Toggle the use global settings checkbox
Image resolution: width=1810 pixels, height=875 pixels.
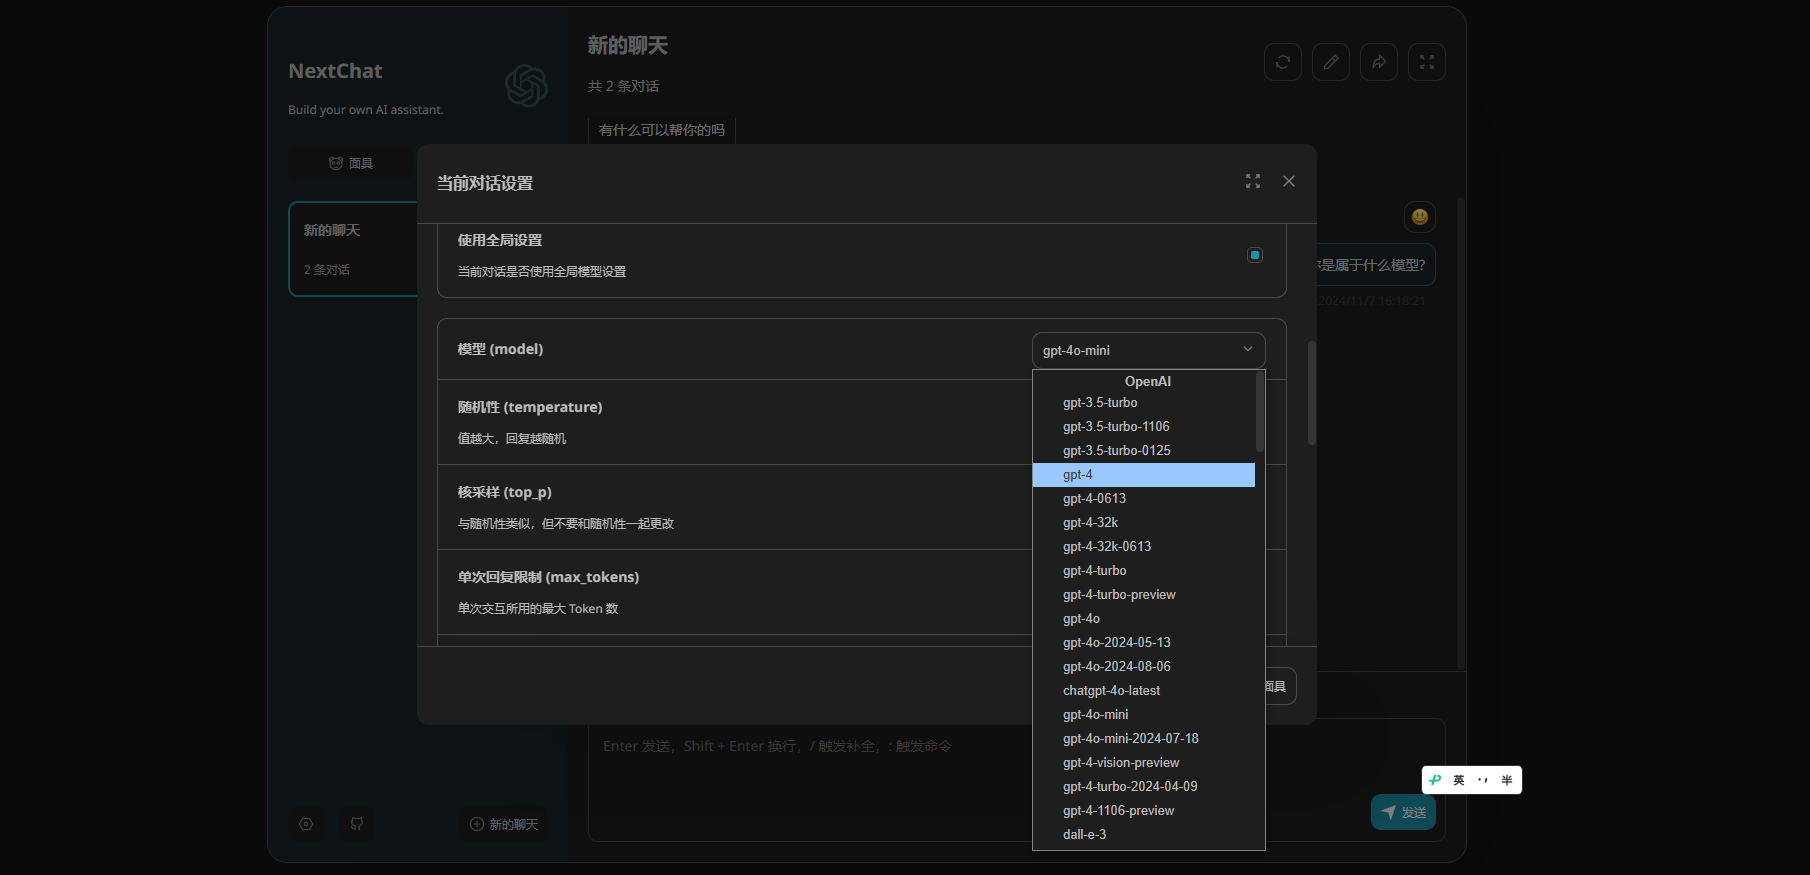click(1255, 255)
